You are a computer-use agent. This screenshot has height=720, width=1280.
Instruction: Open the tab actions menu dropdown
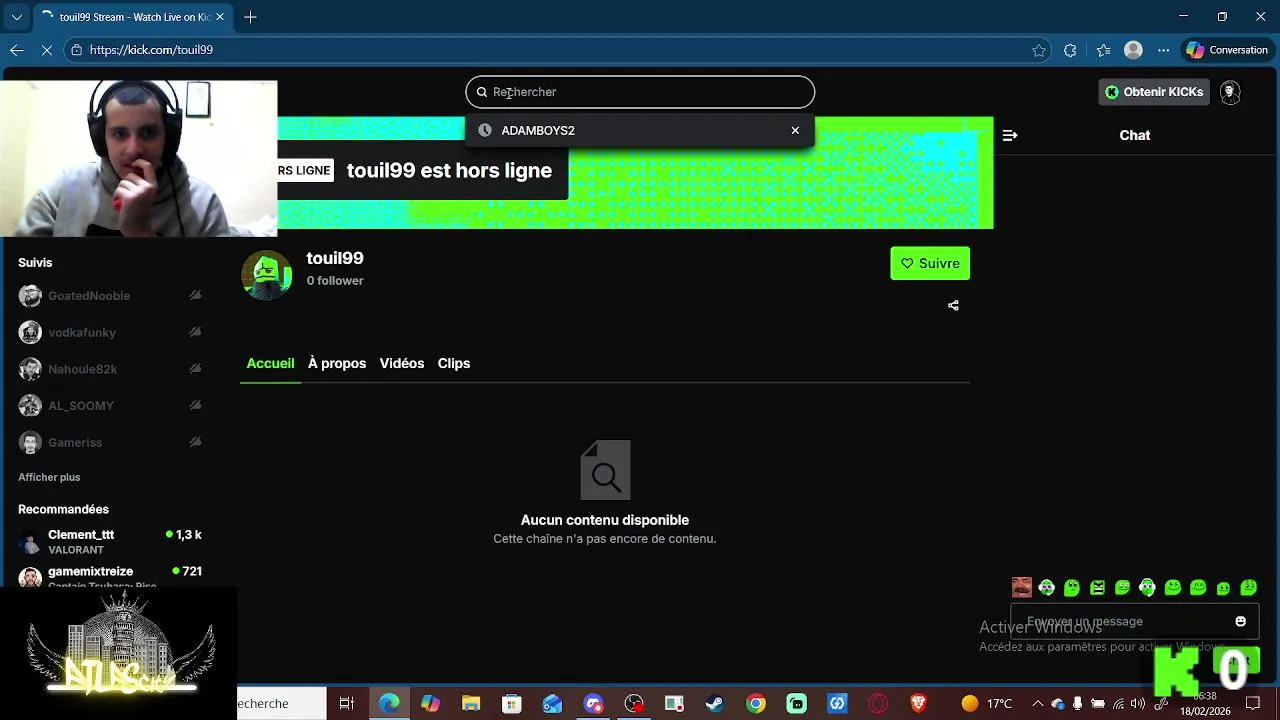point(16,17)
